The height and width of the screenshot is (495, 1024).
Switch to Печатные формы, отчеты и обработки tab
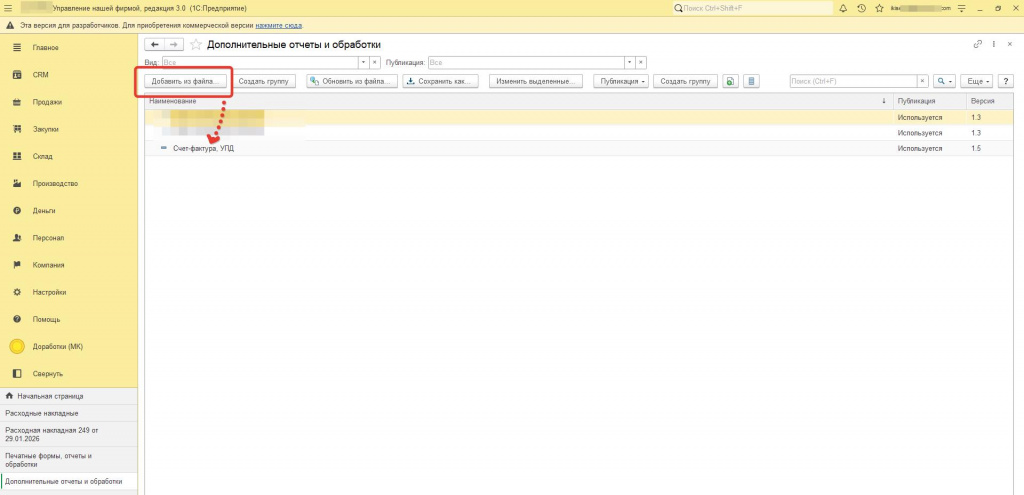pyautogui.click(x=69, y=460)
